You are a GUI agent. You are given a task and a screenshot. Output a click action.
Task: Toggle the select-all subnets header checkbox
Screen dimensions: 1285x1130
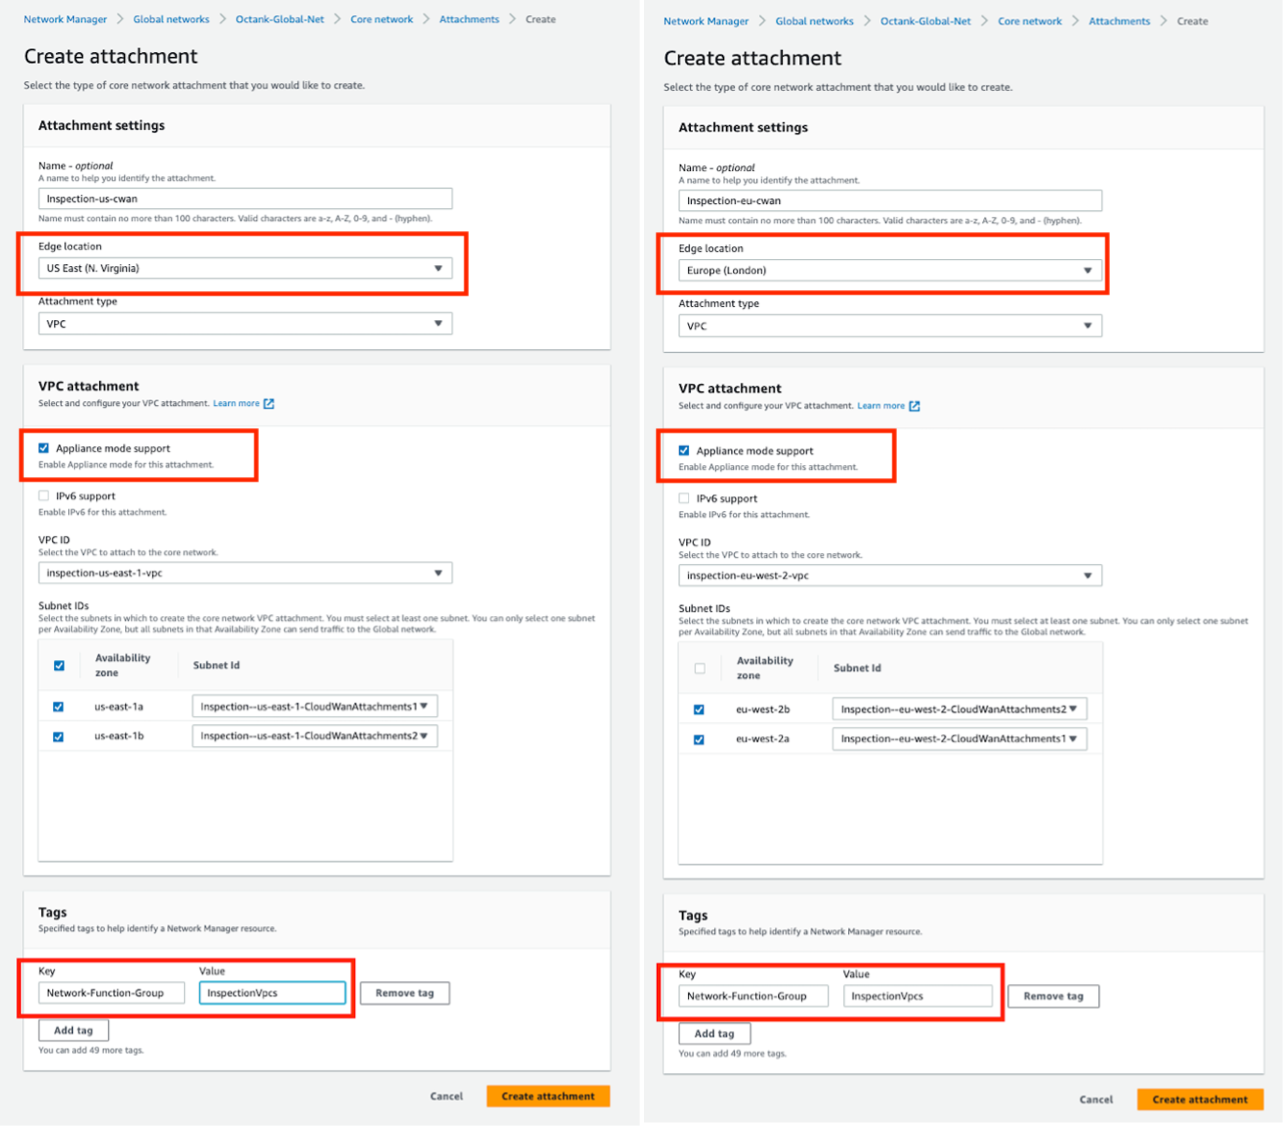coord(57,665)
